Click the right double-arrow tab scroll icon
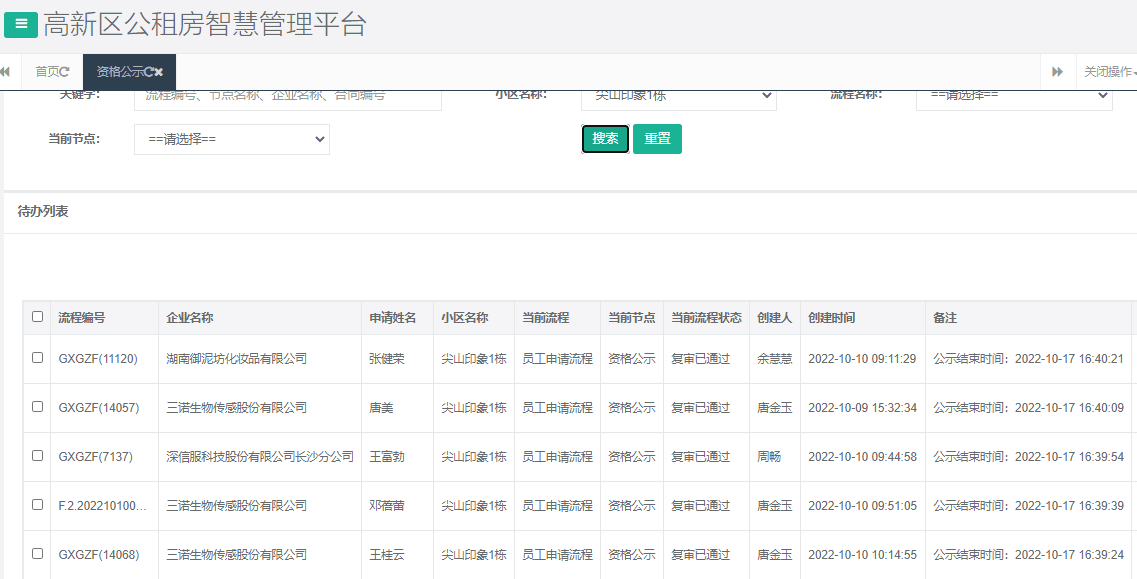Viewport: 1137px width, 579px height. (1059, 72)
